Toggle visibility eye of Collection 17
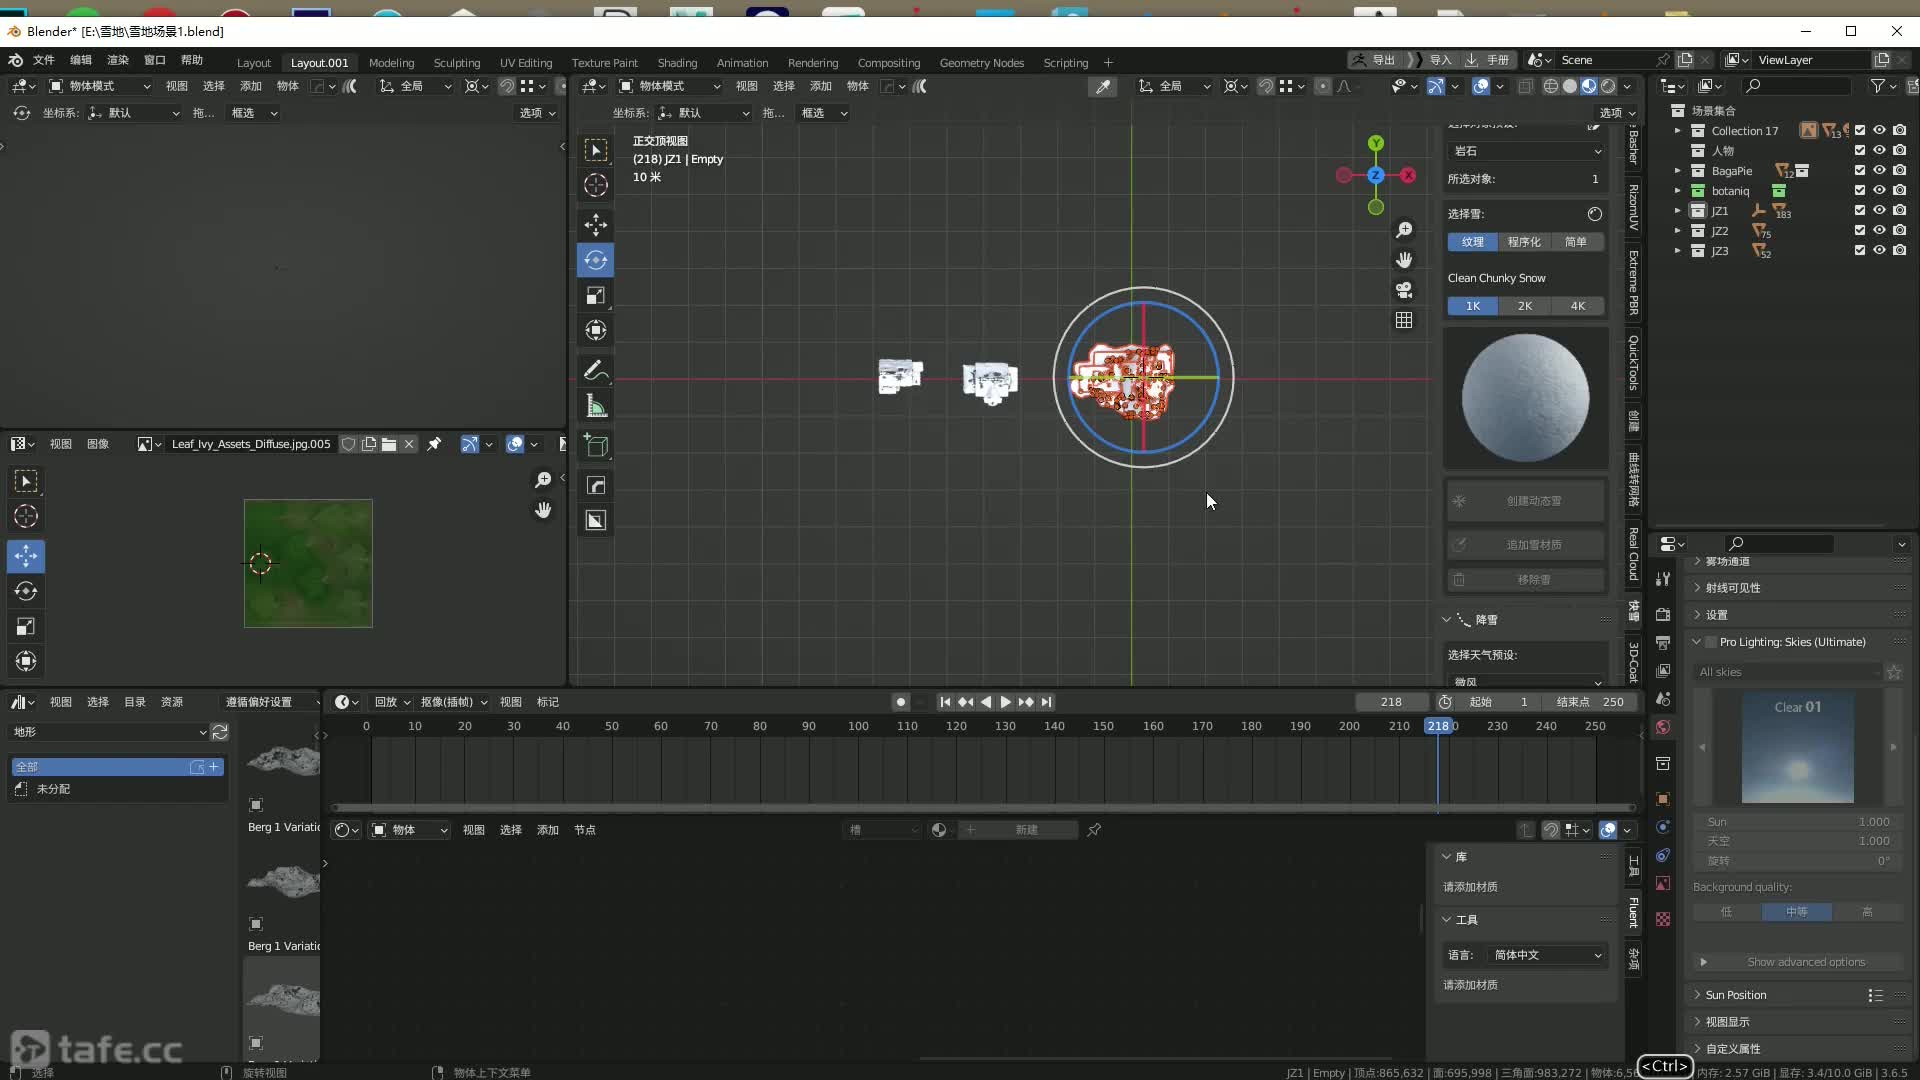Viewport: 1920px width, 1080px height. point(1879,130)
